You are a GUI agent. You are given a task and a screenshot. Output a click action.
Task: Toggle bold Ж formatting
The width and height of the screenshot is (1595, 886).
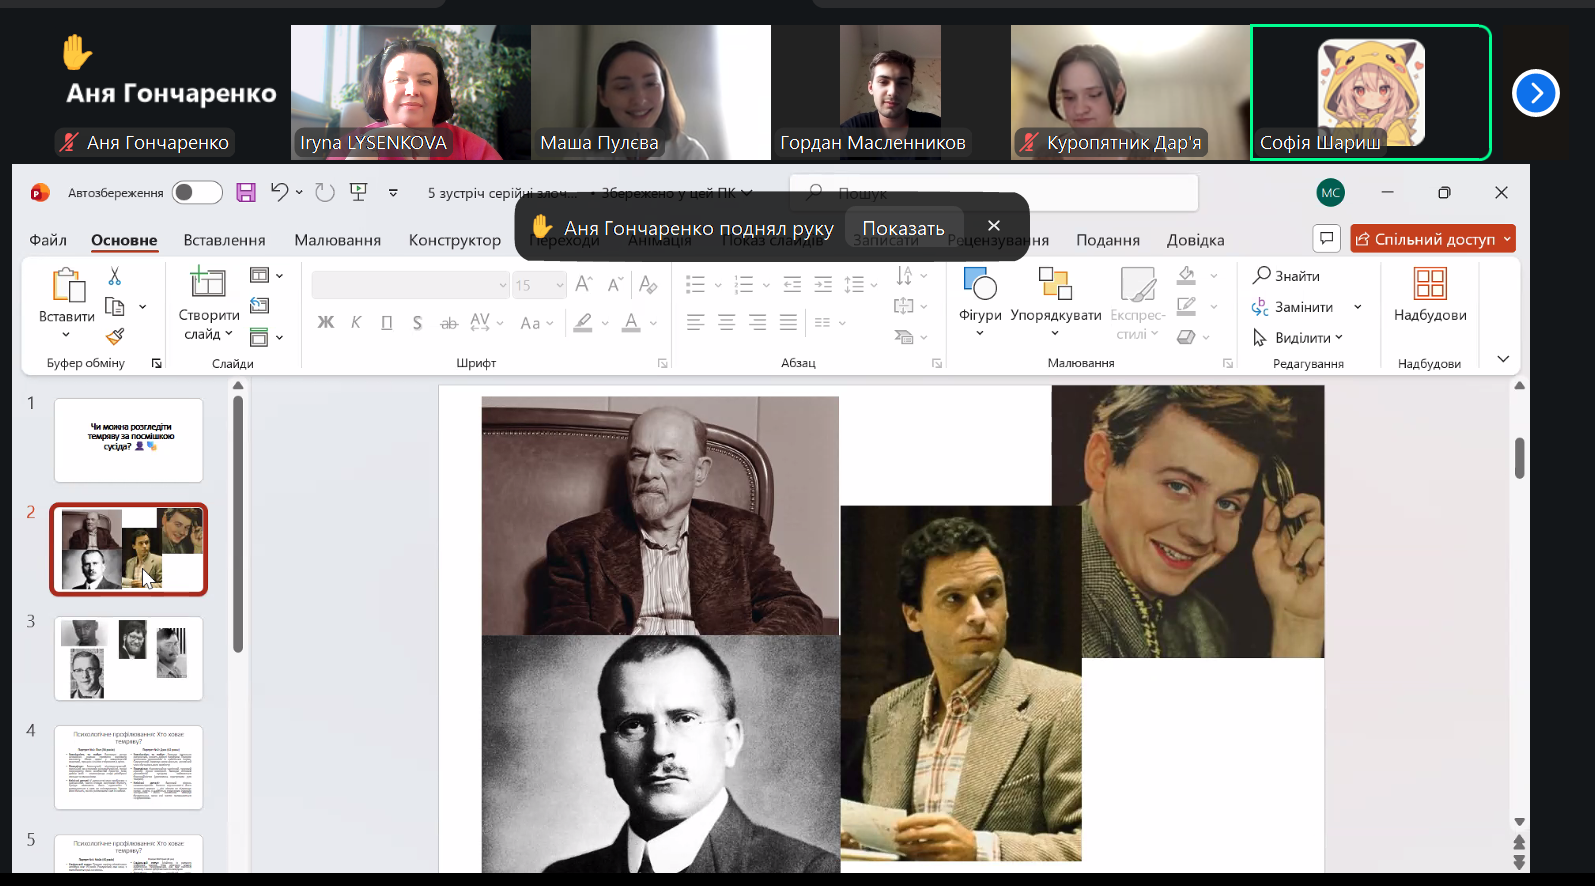point(326,322)
